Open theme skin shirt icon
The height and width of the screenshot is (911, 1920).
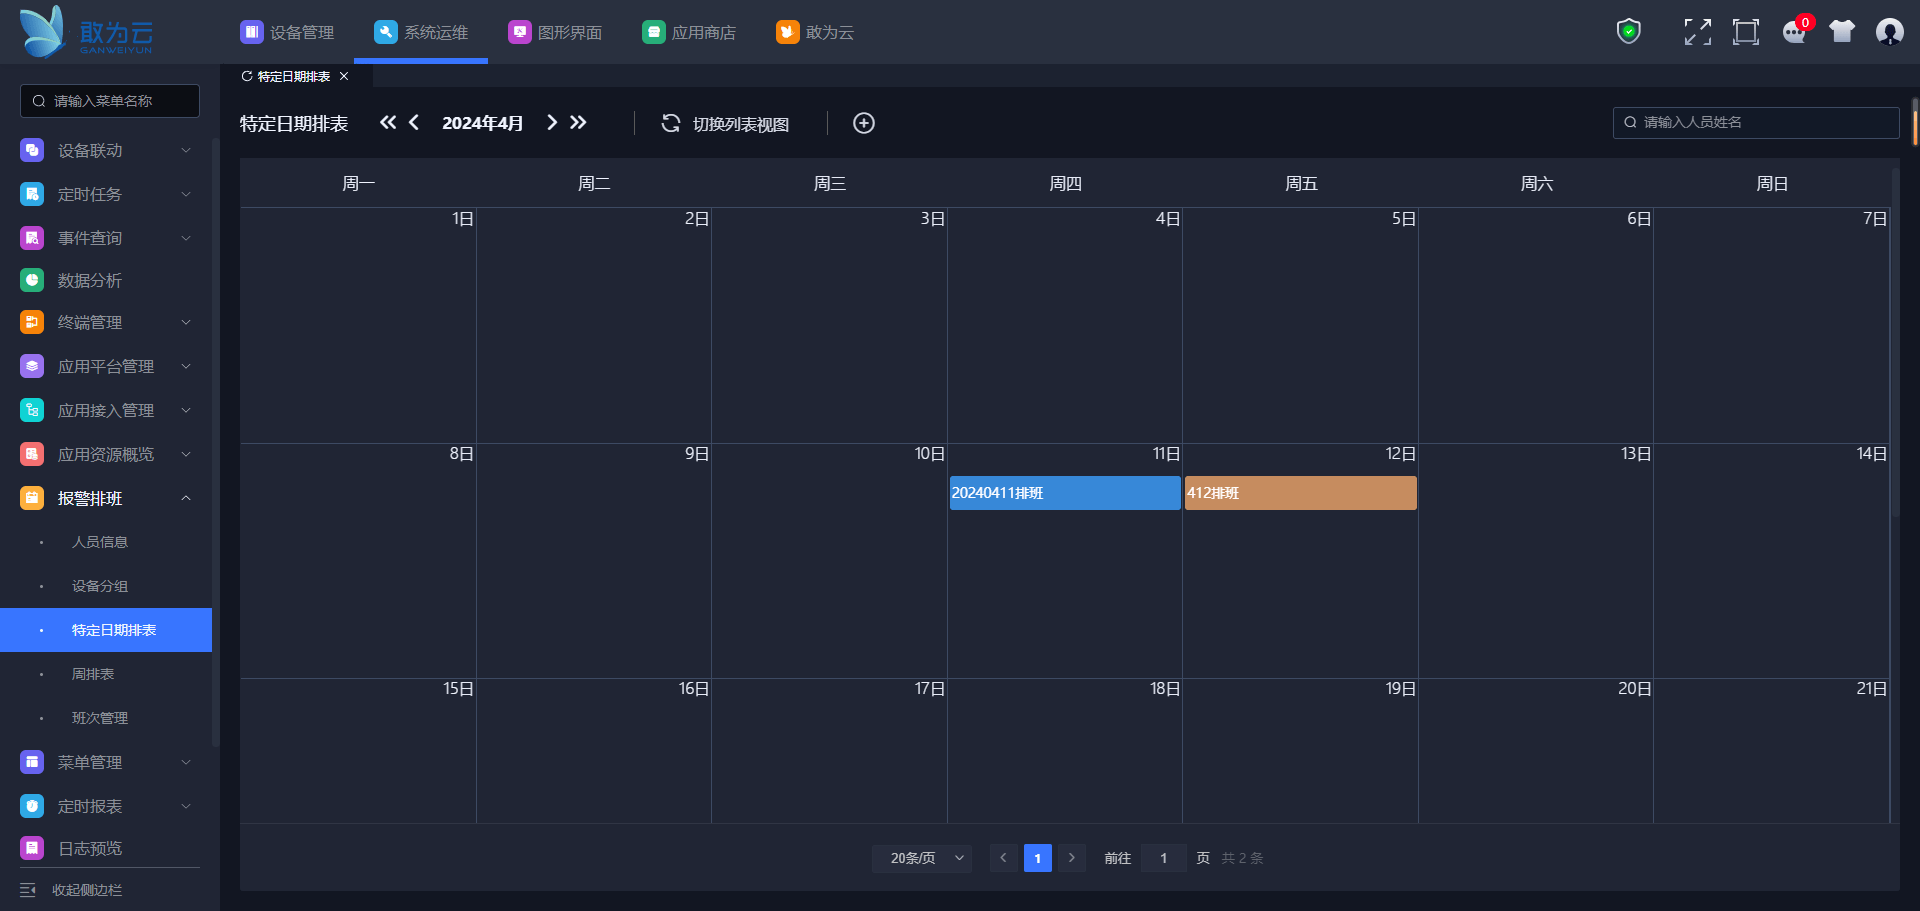1842,32
